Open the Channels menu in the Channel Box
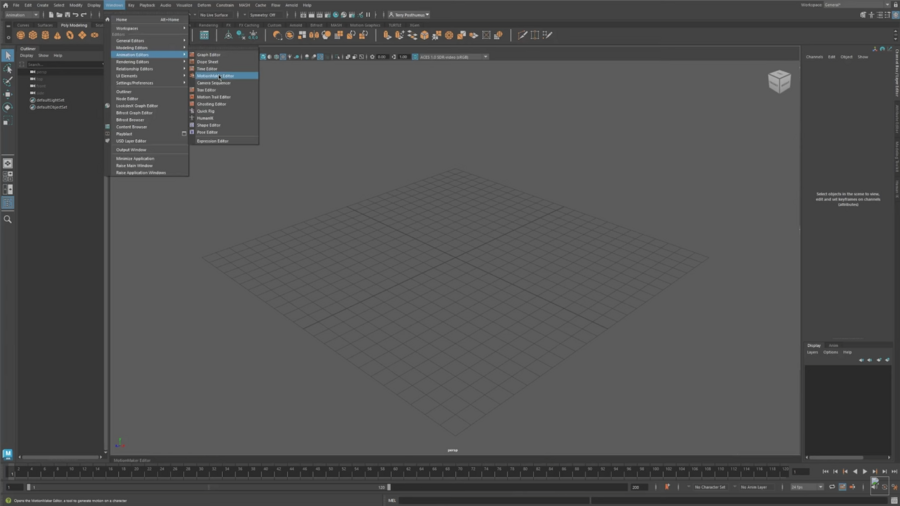900x506 pixels. (x=814, y=57)
